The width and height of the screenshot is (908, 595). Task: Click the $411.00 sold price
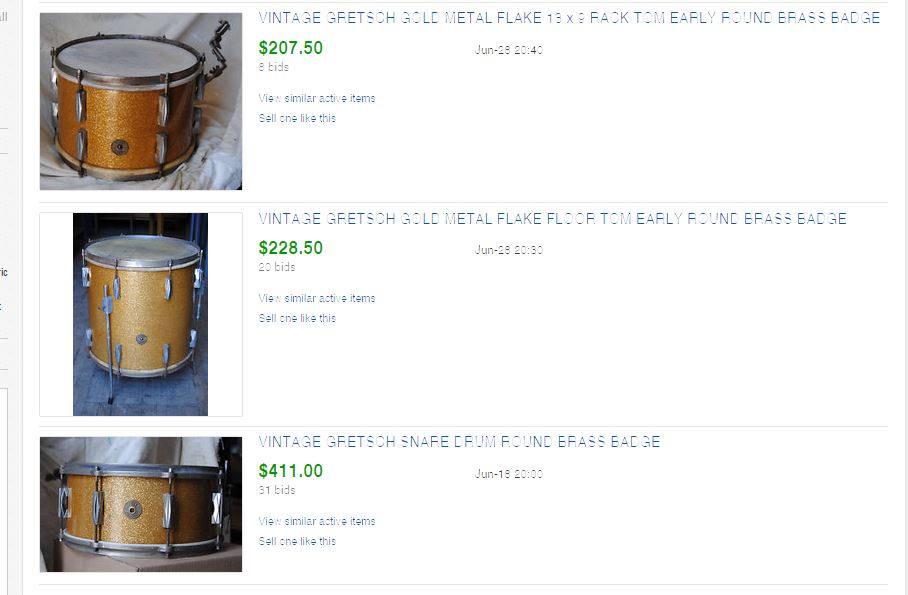point(290,471)
